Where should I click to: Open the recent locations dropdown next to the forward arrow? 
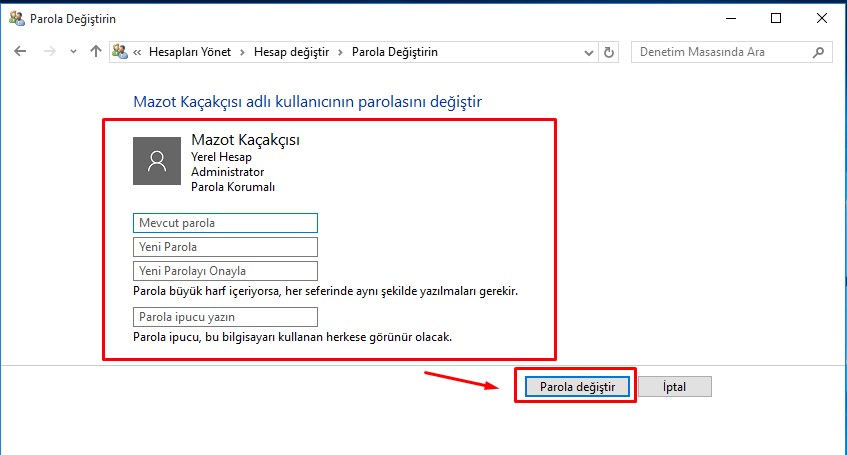click(x=72, y=52)
